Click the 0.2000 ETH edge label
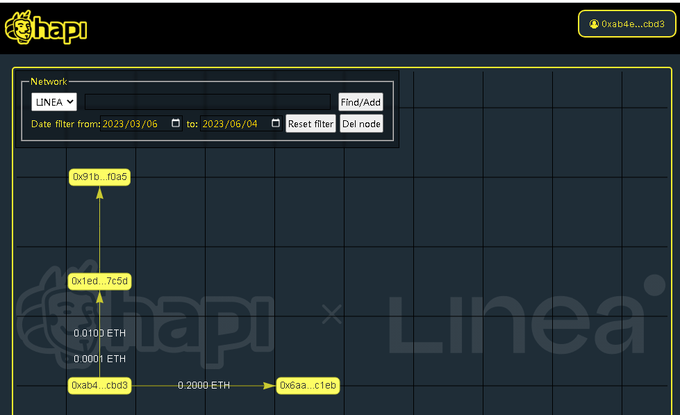Screen dimensions: 680x415 [204, 385]
